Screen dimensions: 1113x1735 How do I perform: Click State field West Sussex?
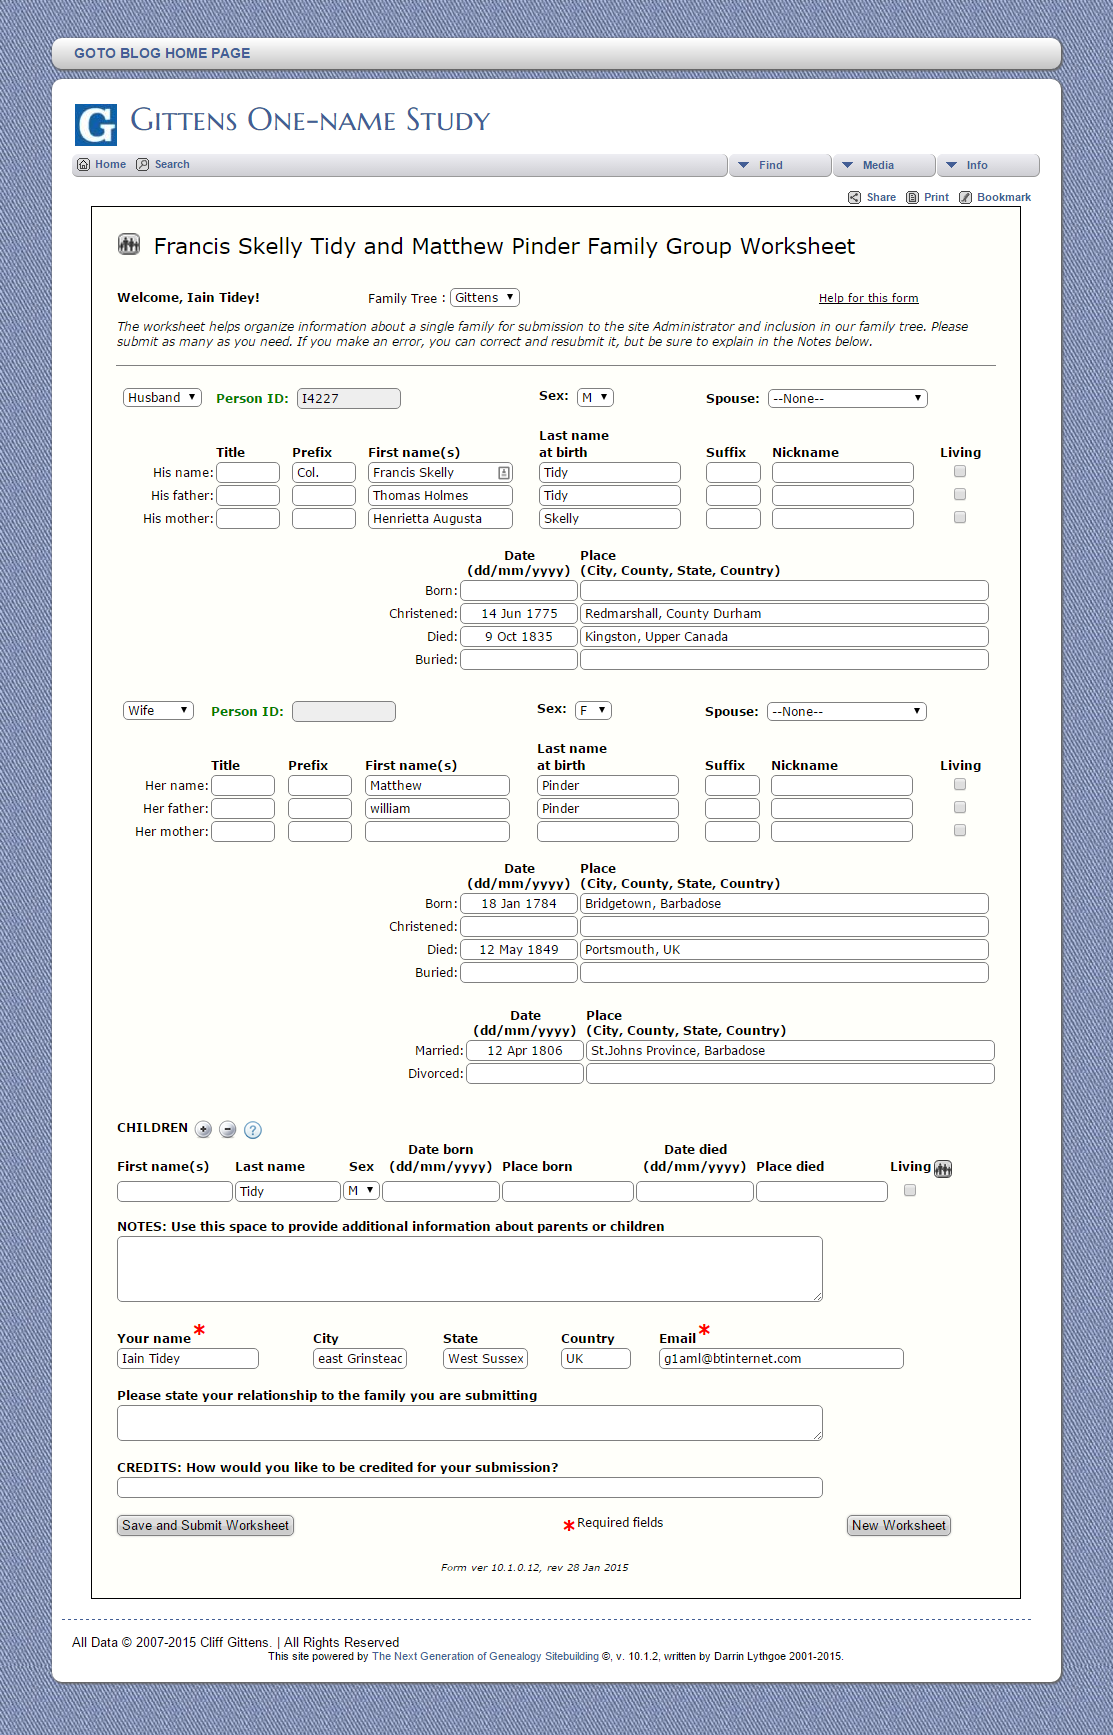(485, 1359)
